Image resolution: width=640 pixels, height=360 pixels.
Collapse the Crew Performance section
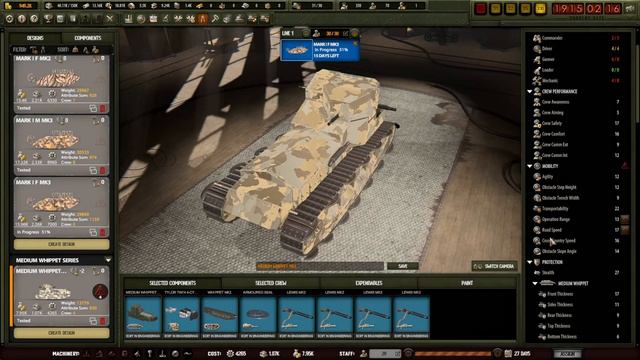click(529, 91)
